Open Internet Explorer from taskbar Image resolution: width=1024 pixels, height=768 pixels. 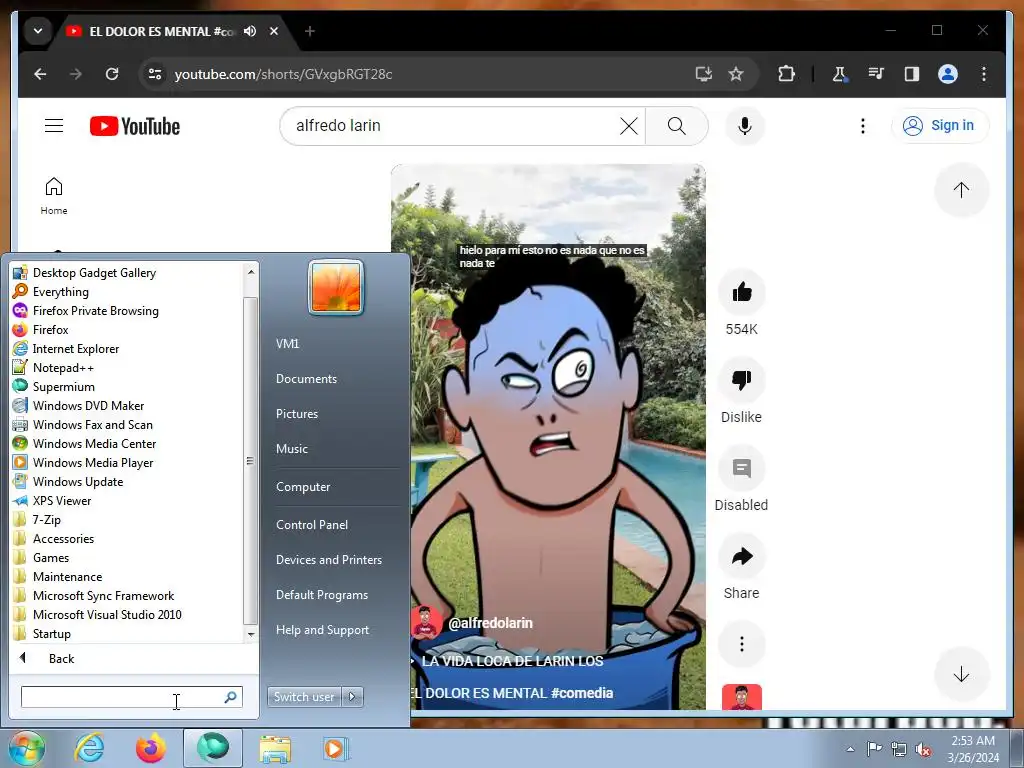point(89,748)
